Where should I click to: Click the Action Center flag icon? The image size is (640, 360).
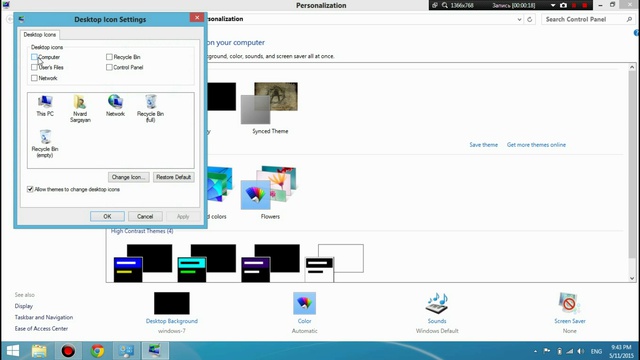[547, 351]
